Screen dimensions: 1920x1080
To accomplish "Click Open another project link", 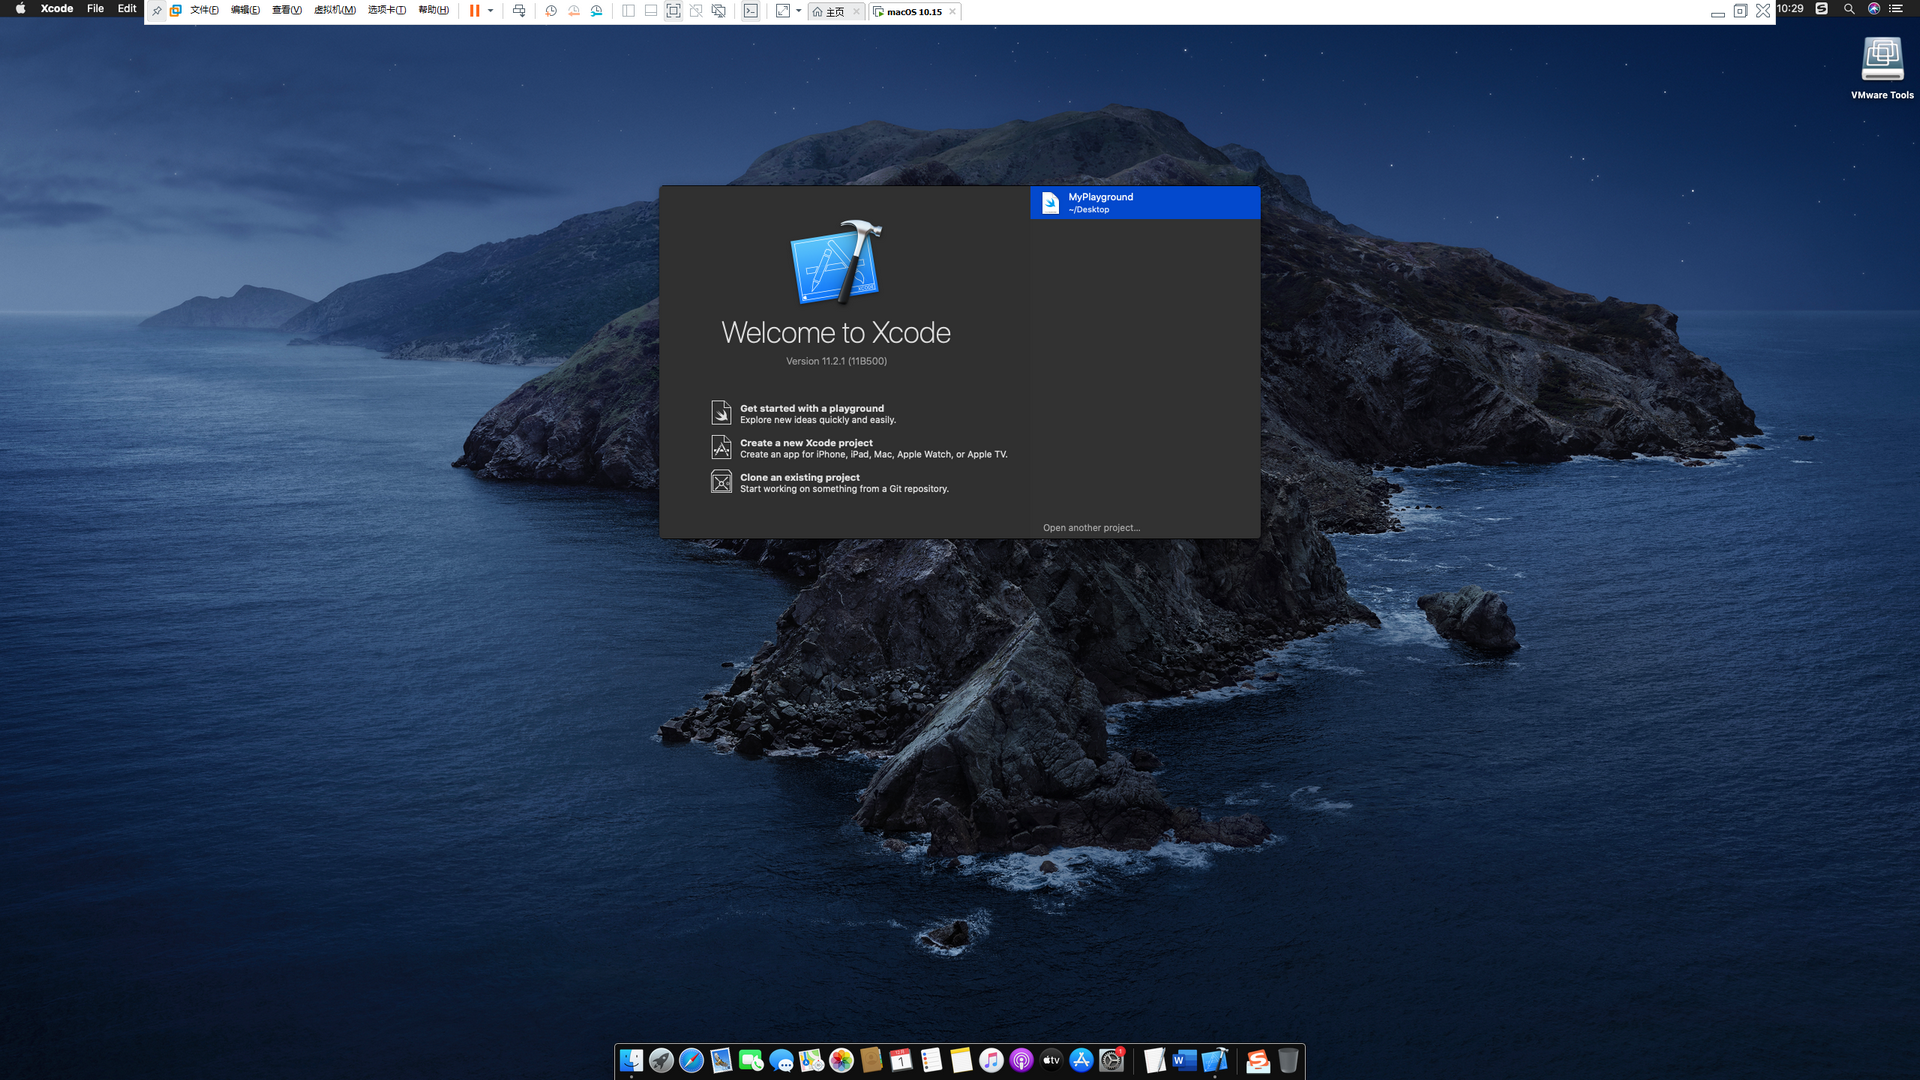I will (x=1091, y=528).
